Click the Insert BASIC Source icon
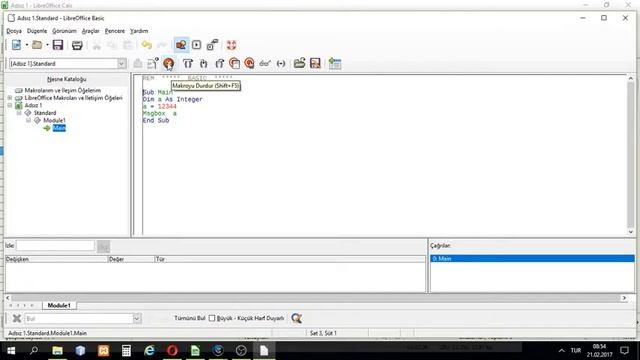The height and width of the screenshot is (360, 640). 300,63
